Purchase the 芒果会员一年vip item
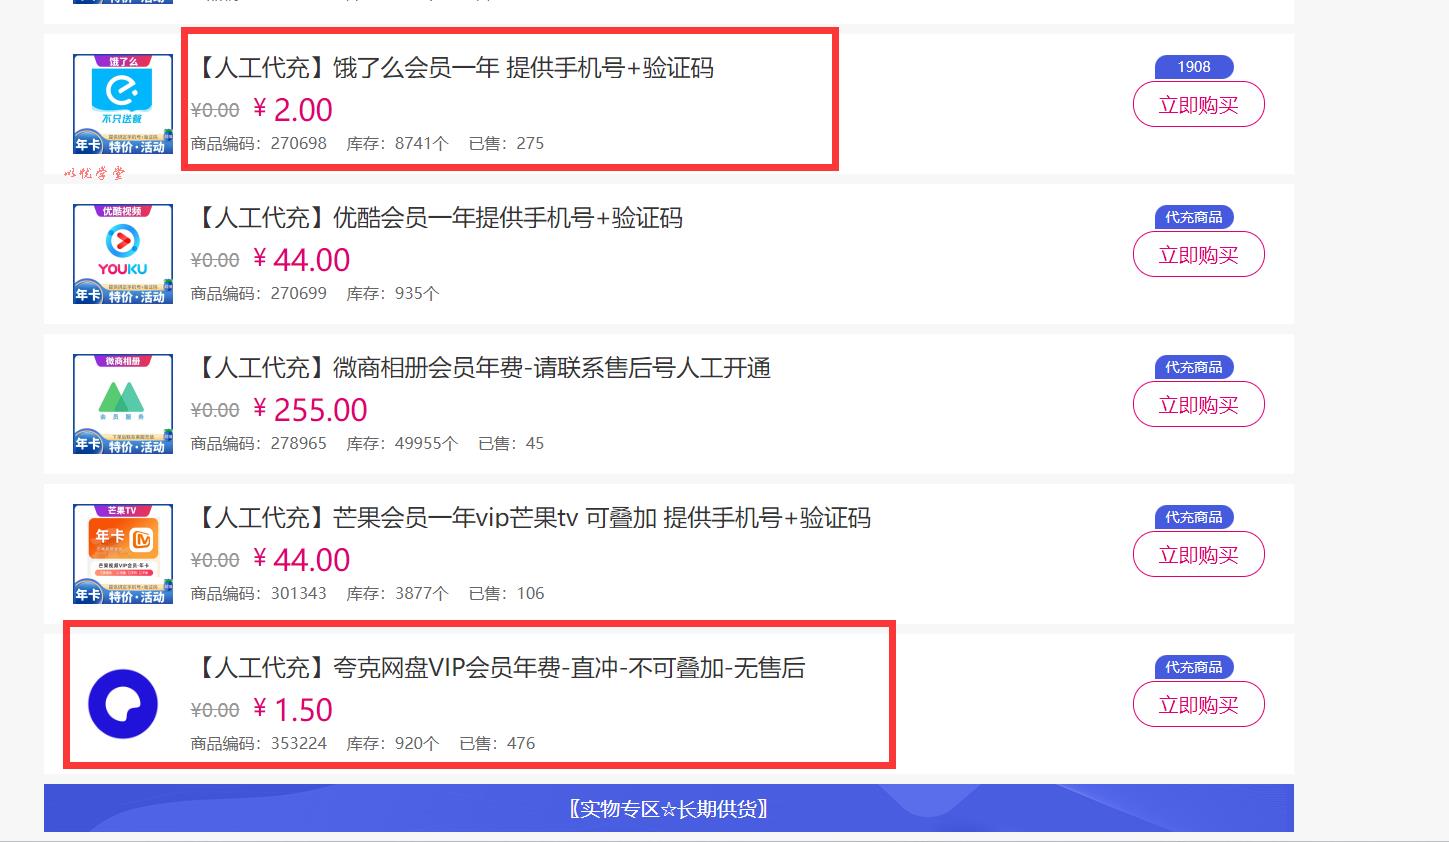Screen dimensions: 1449x842 point(1198,555)
